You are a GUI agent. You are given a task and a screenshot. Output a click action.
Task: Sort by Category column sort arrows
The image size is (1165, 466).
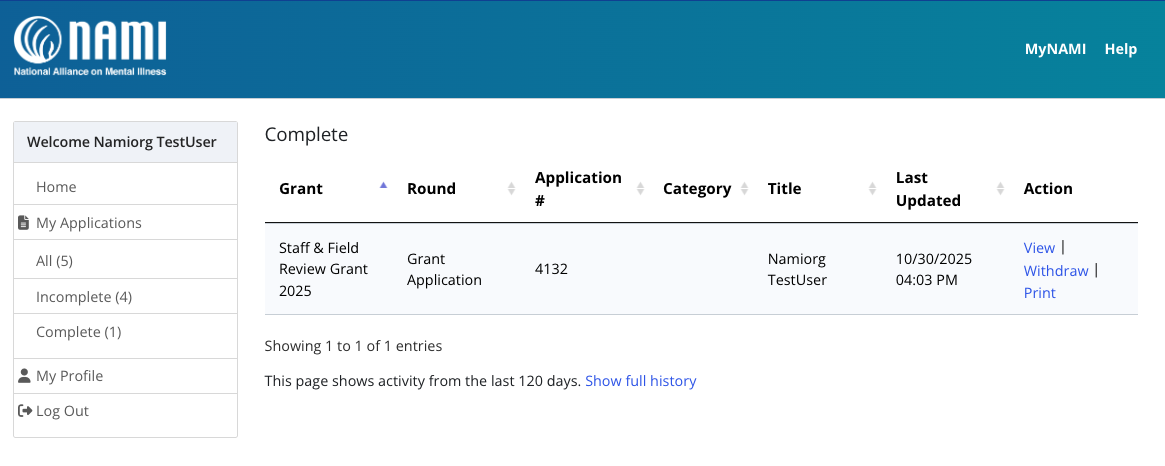[x=745, y=188]
